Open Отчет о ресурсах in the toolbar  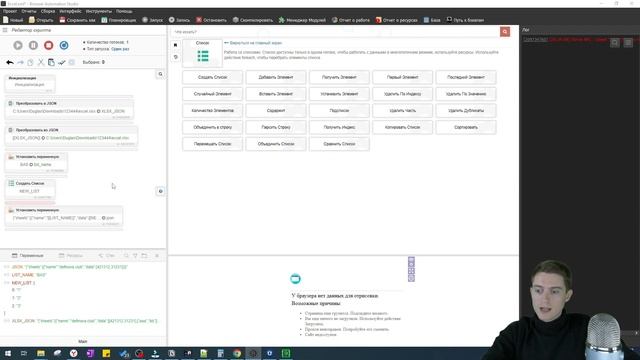[396, 20]
